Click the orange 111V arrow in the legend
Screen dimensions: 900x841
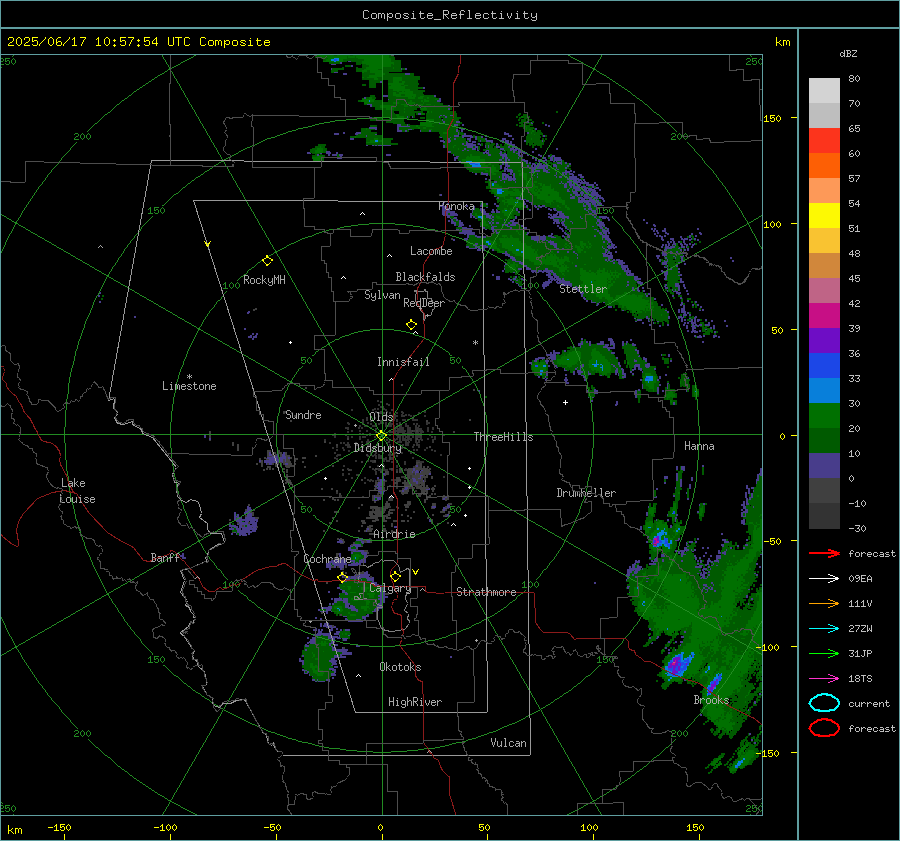click(824, 603)
